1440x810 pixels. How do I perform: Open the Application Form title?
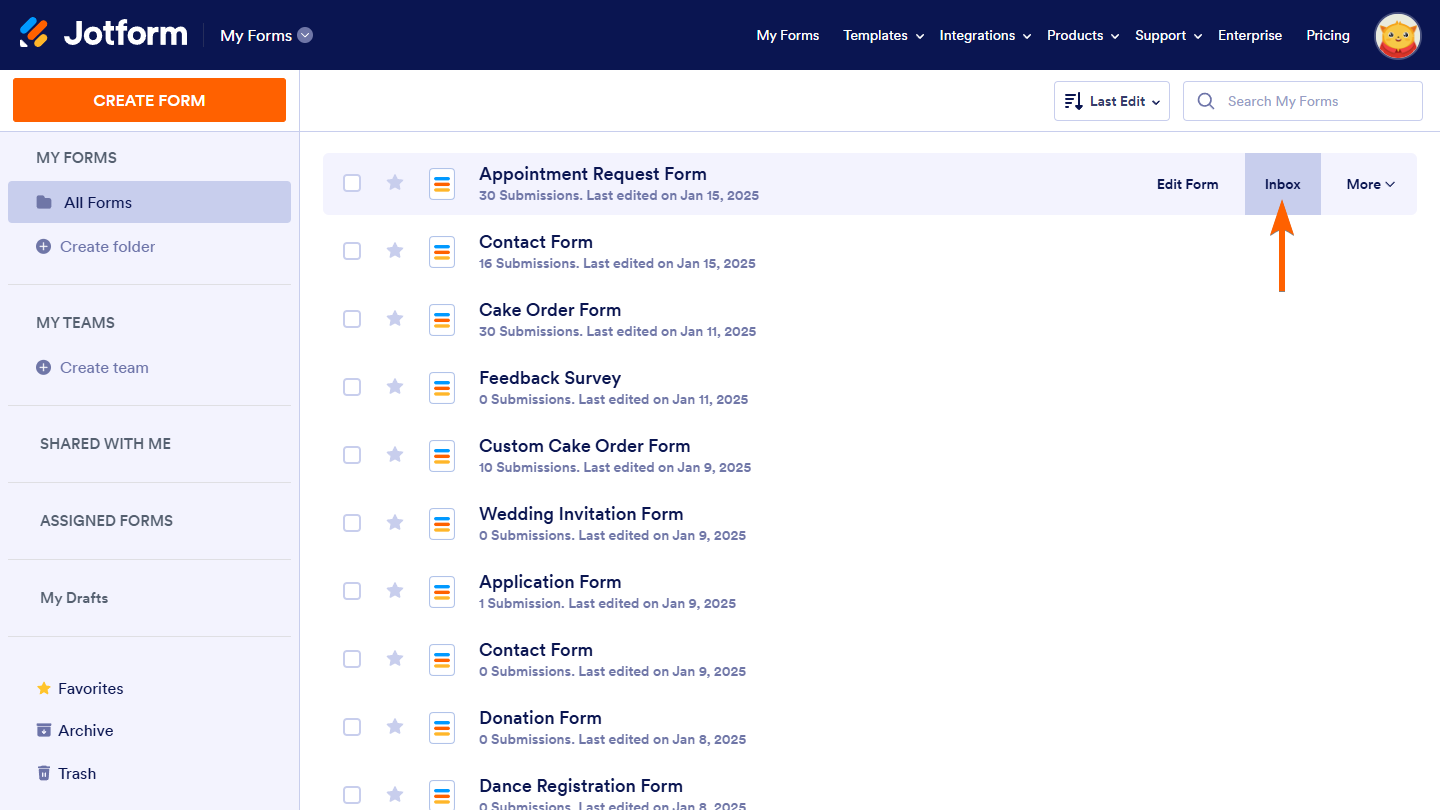pyautogui.click(x=550, y=582)
